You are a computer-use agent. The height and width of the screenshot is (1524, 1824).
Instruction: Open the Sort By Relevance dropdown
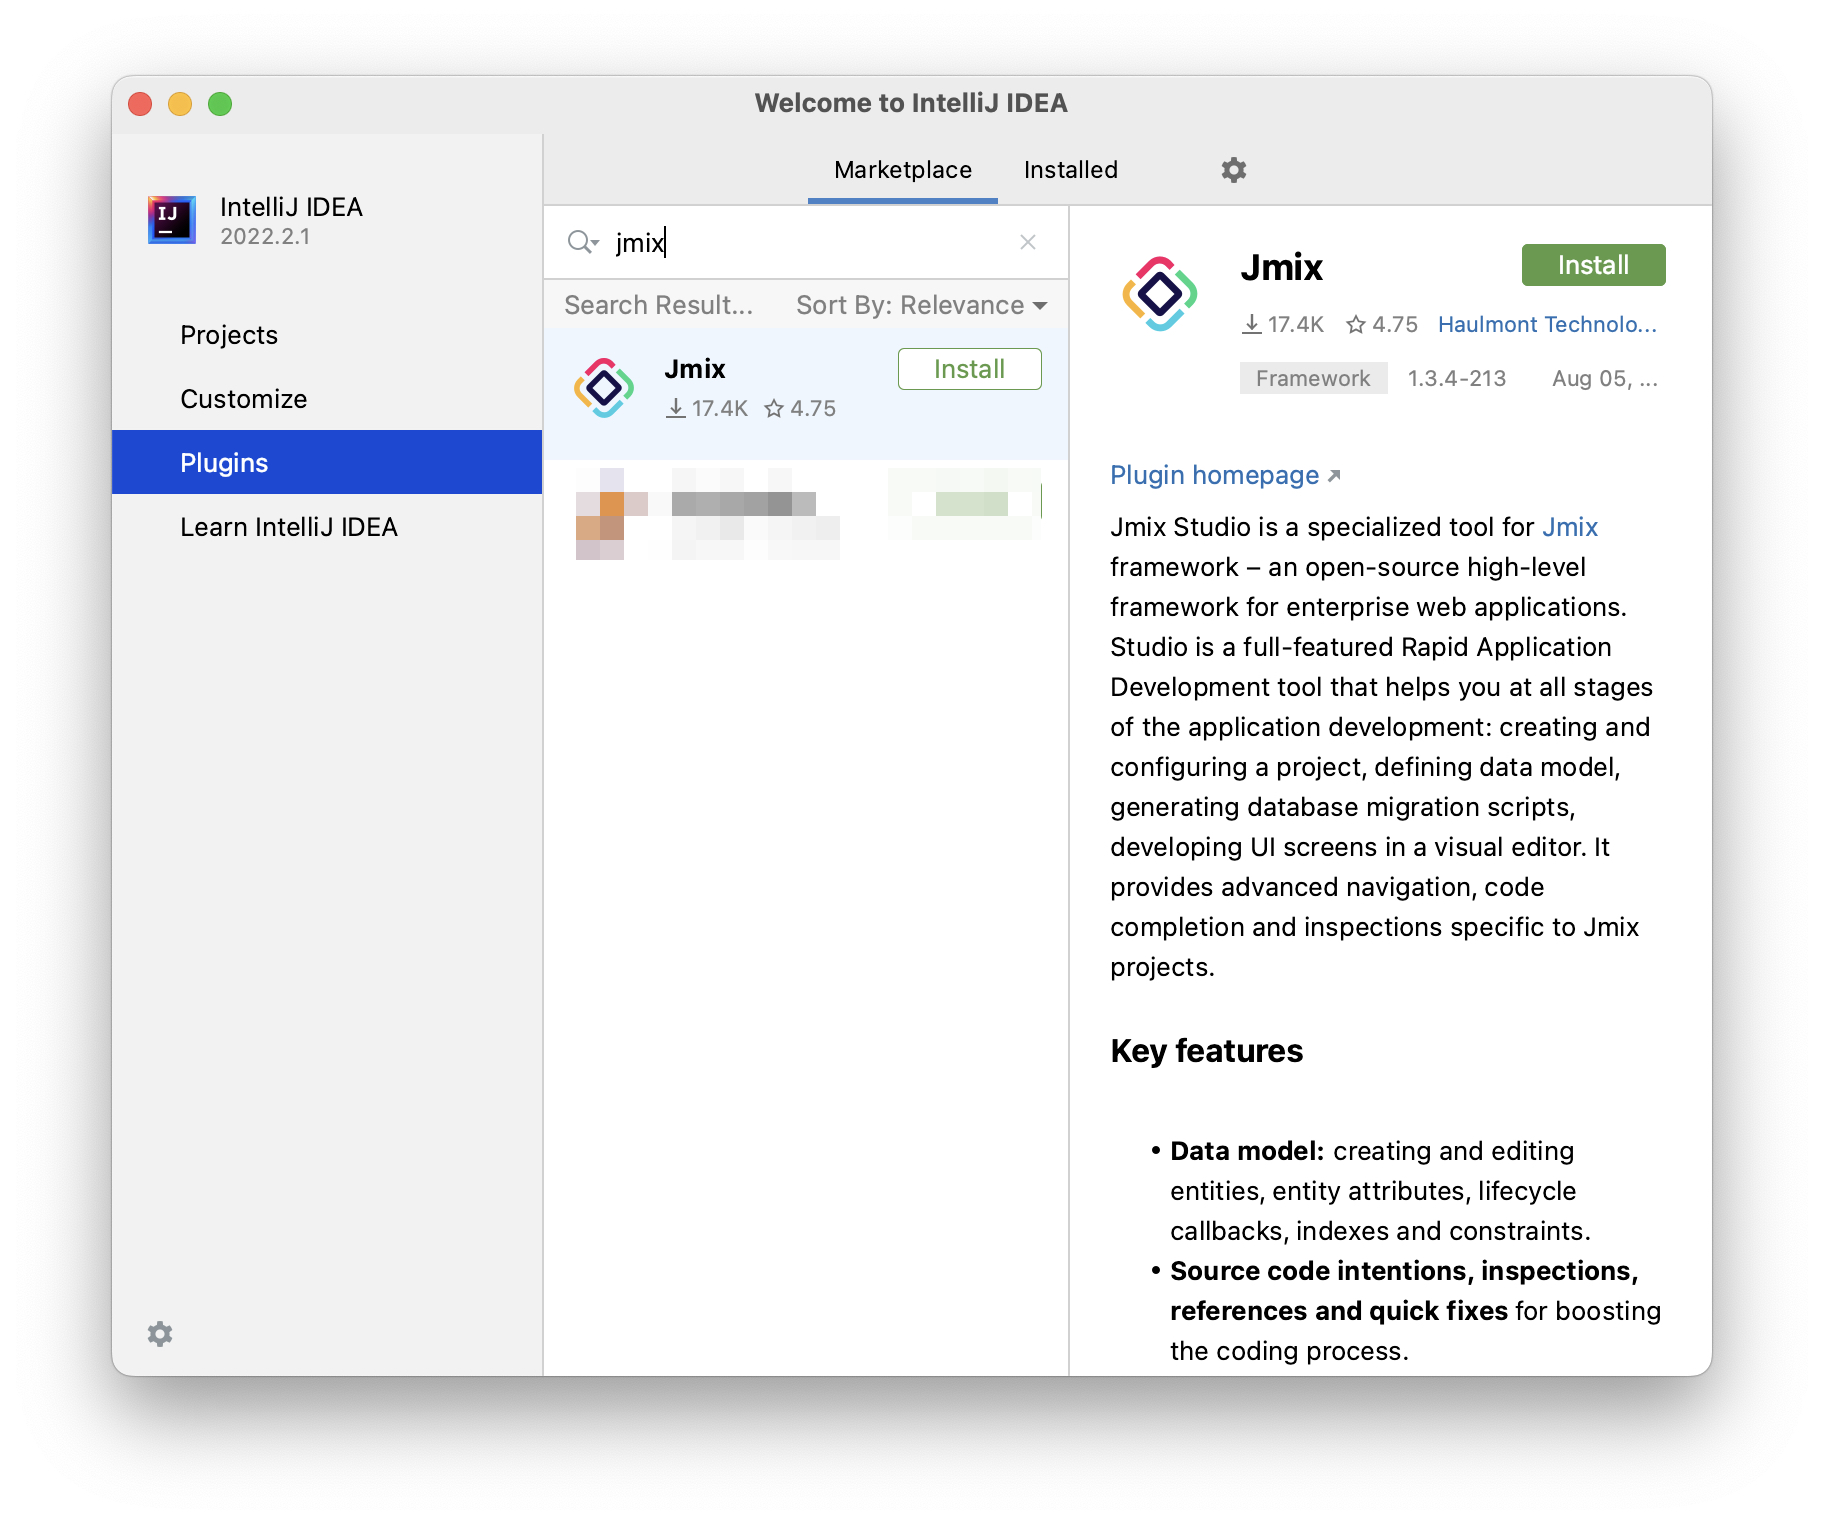pyautogui.click(x=921, y=305)
